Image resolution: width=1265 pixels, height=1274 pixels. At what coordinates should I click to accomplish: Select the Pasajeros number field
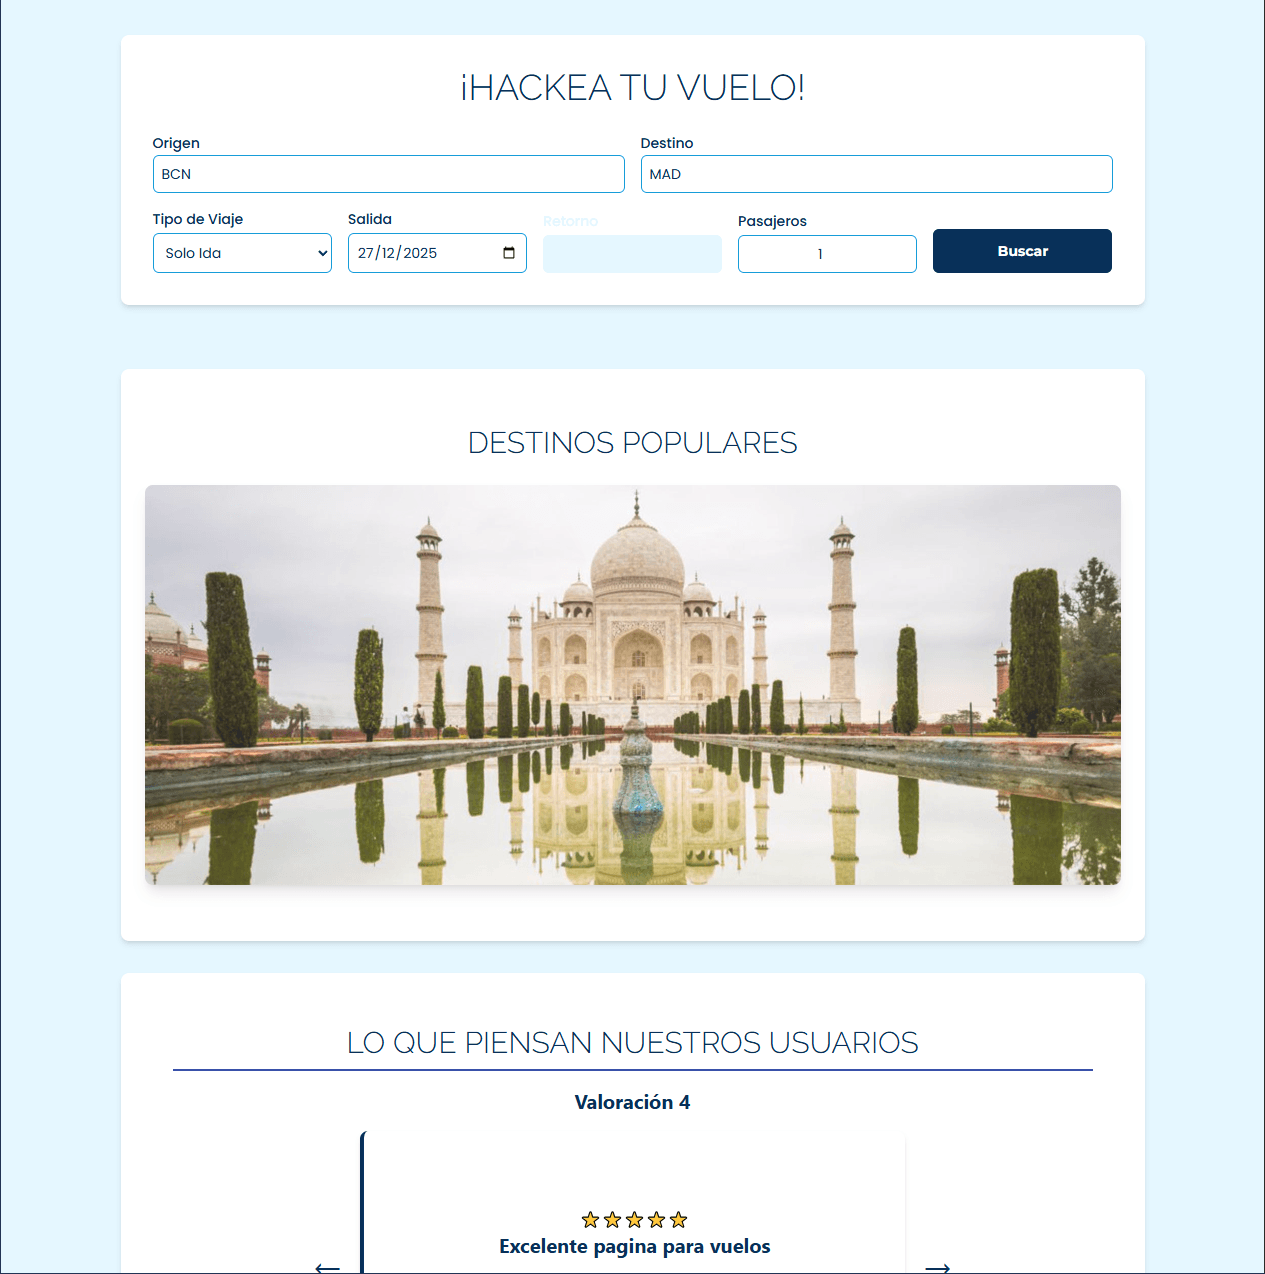pos(827,254)
